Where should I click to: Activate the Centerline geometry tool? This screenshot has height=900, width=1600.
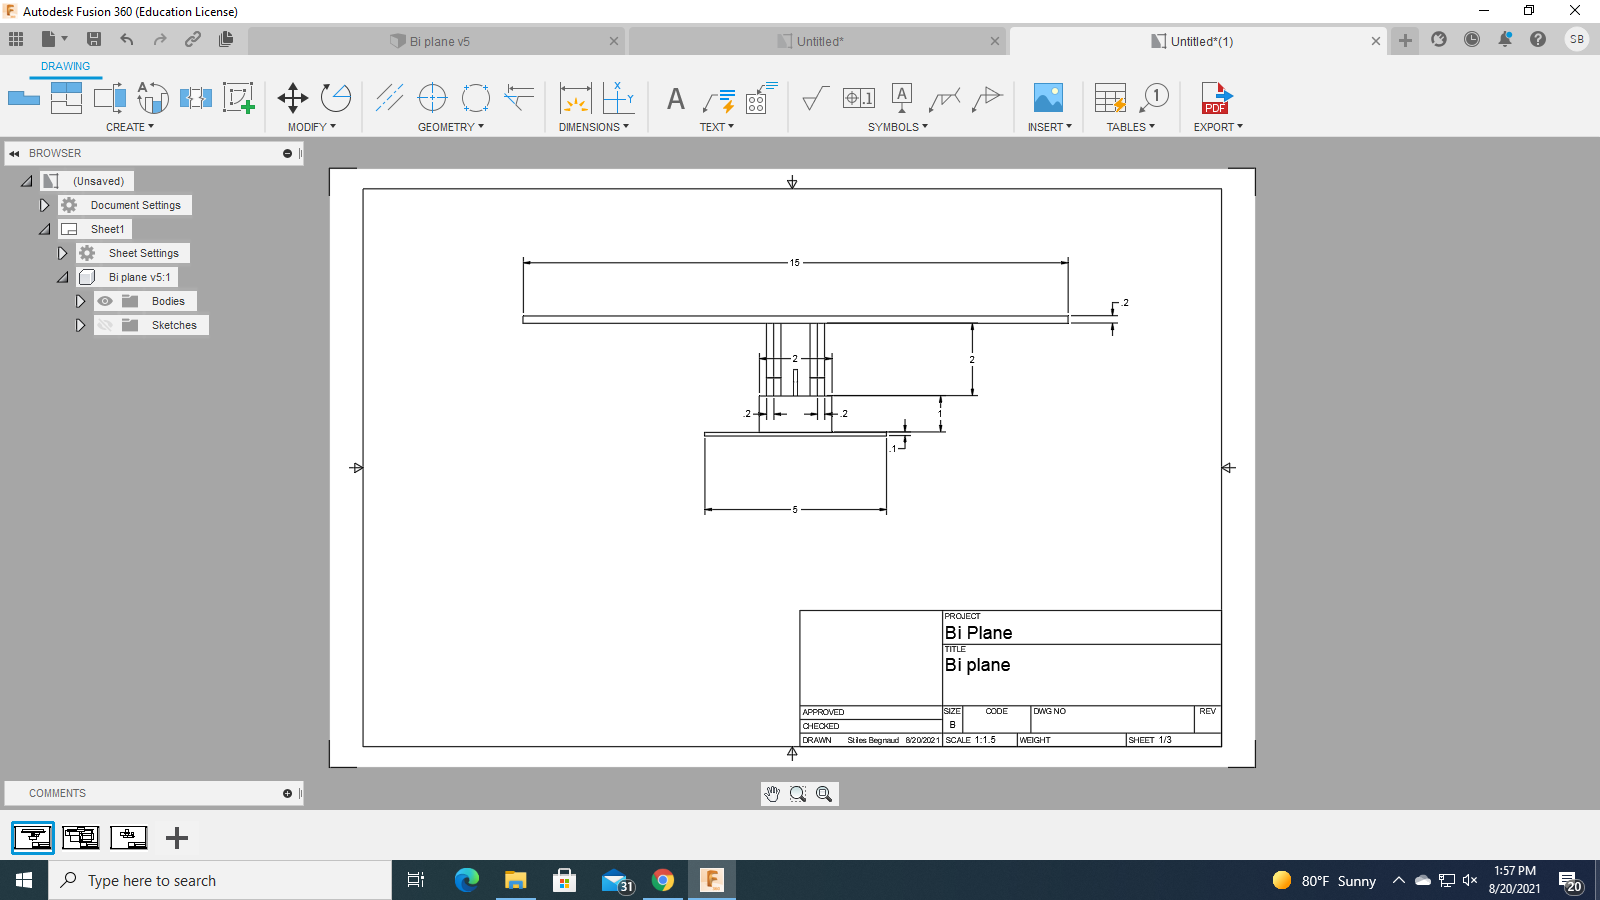coord(389,97)
